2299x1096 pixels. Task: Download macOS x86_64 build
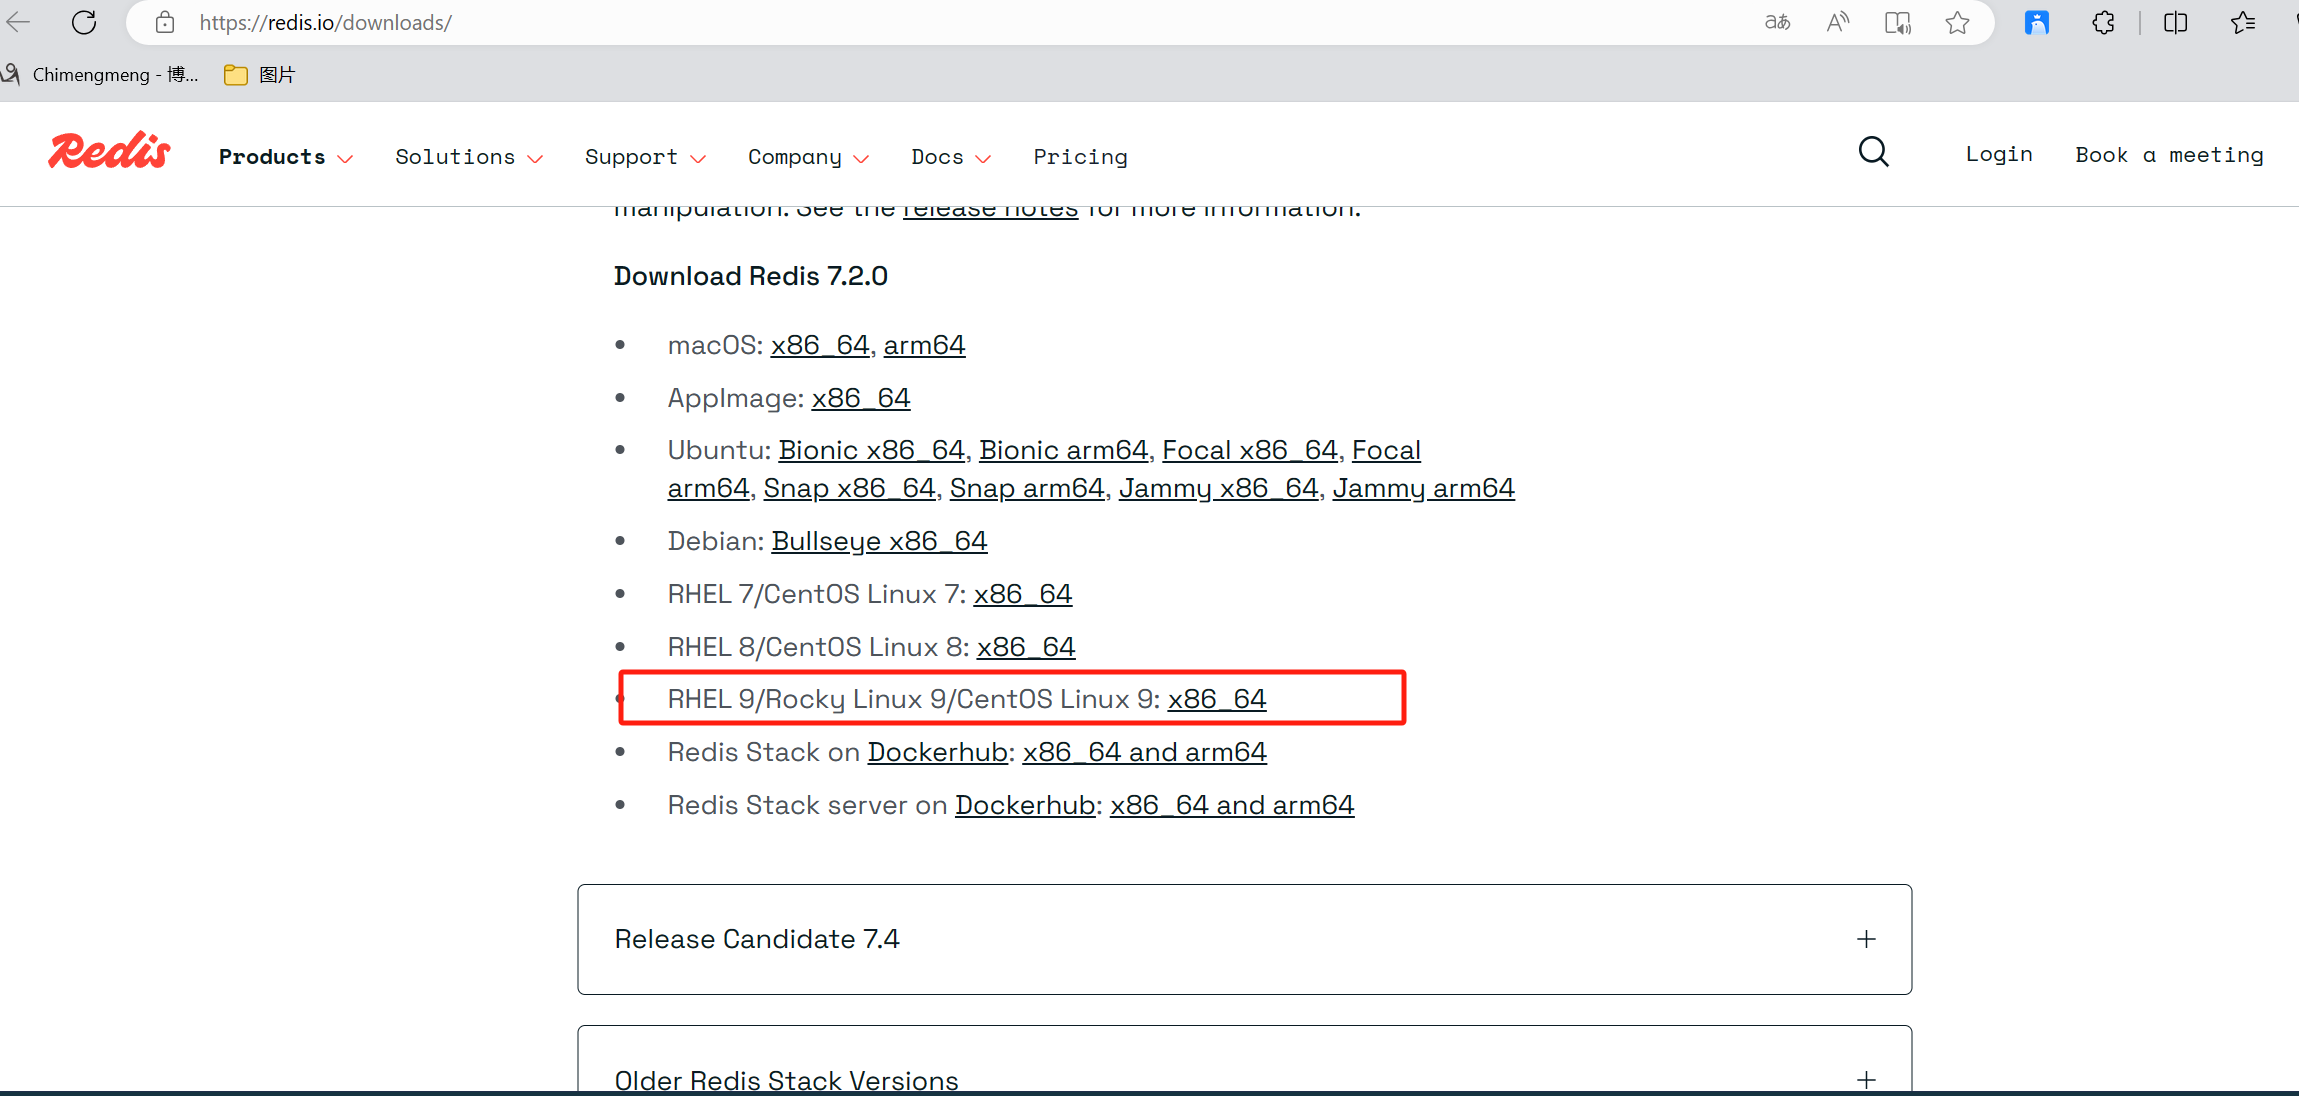click(820, 345)
